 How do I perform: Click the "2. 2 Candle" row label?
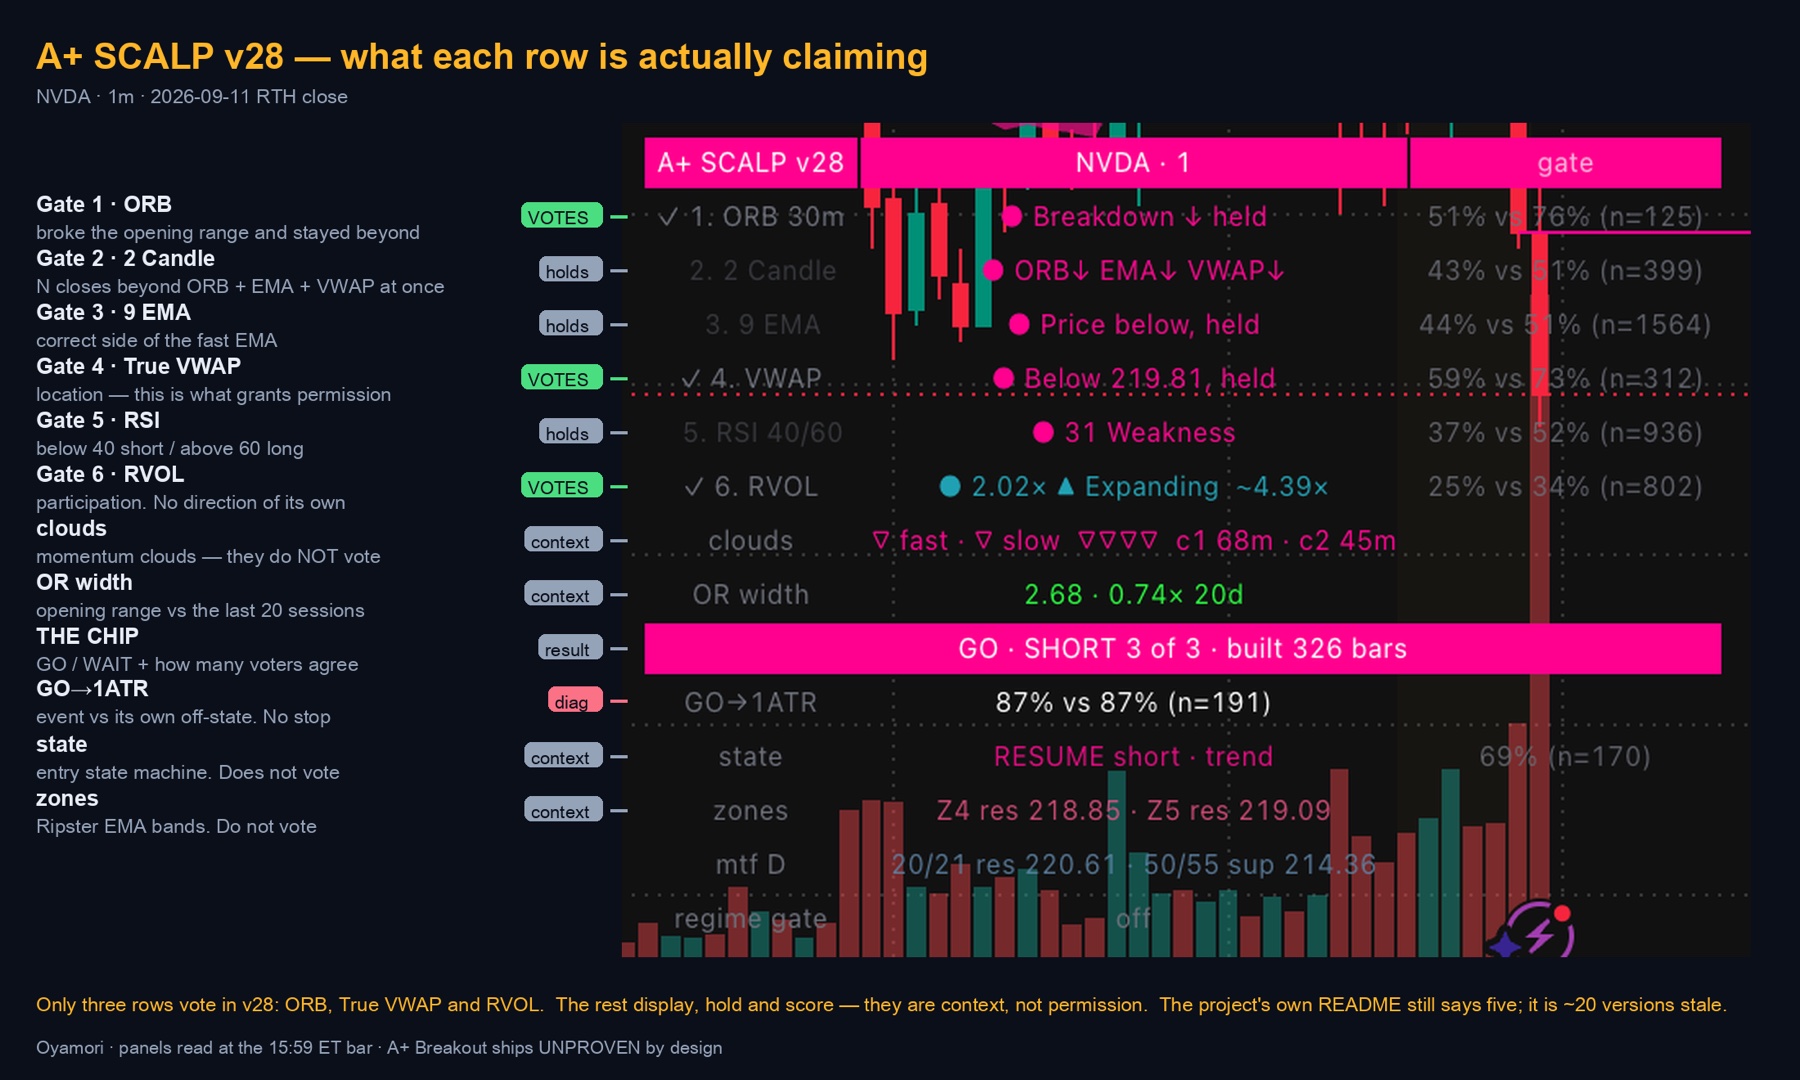coord(762,270)
